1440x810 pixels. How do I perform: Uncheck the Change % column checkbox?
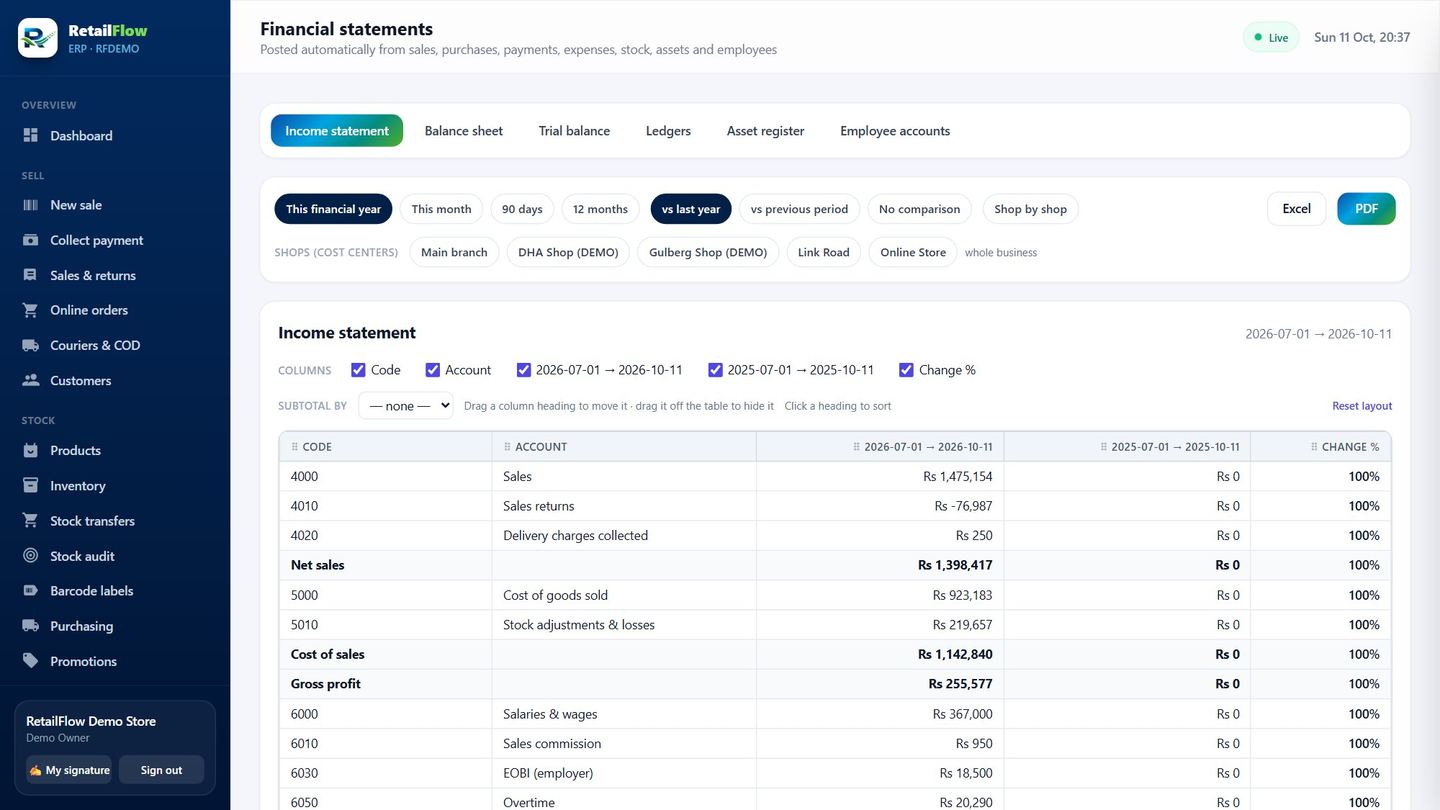point(906,370)
